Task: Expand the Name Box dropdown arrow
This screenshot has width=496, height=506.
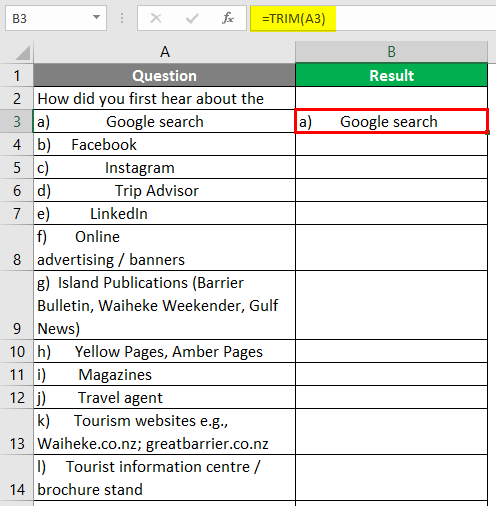Action: (96, 17)
